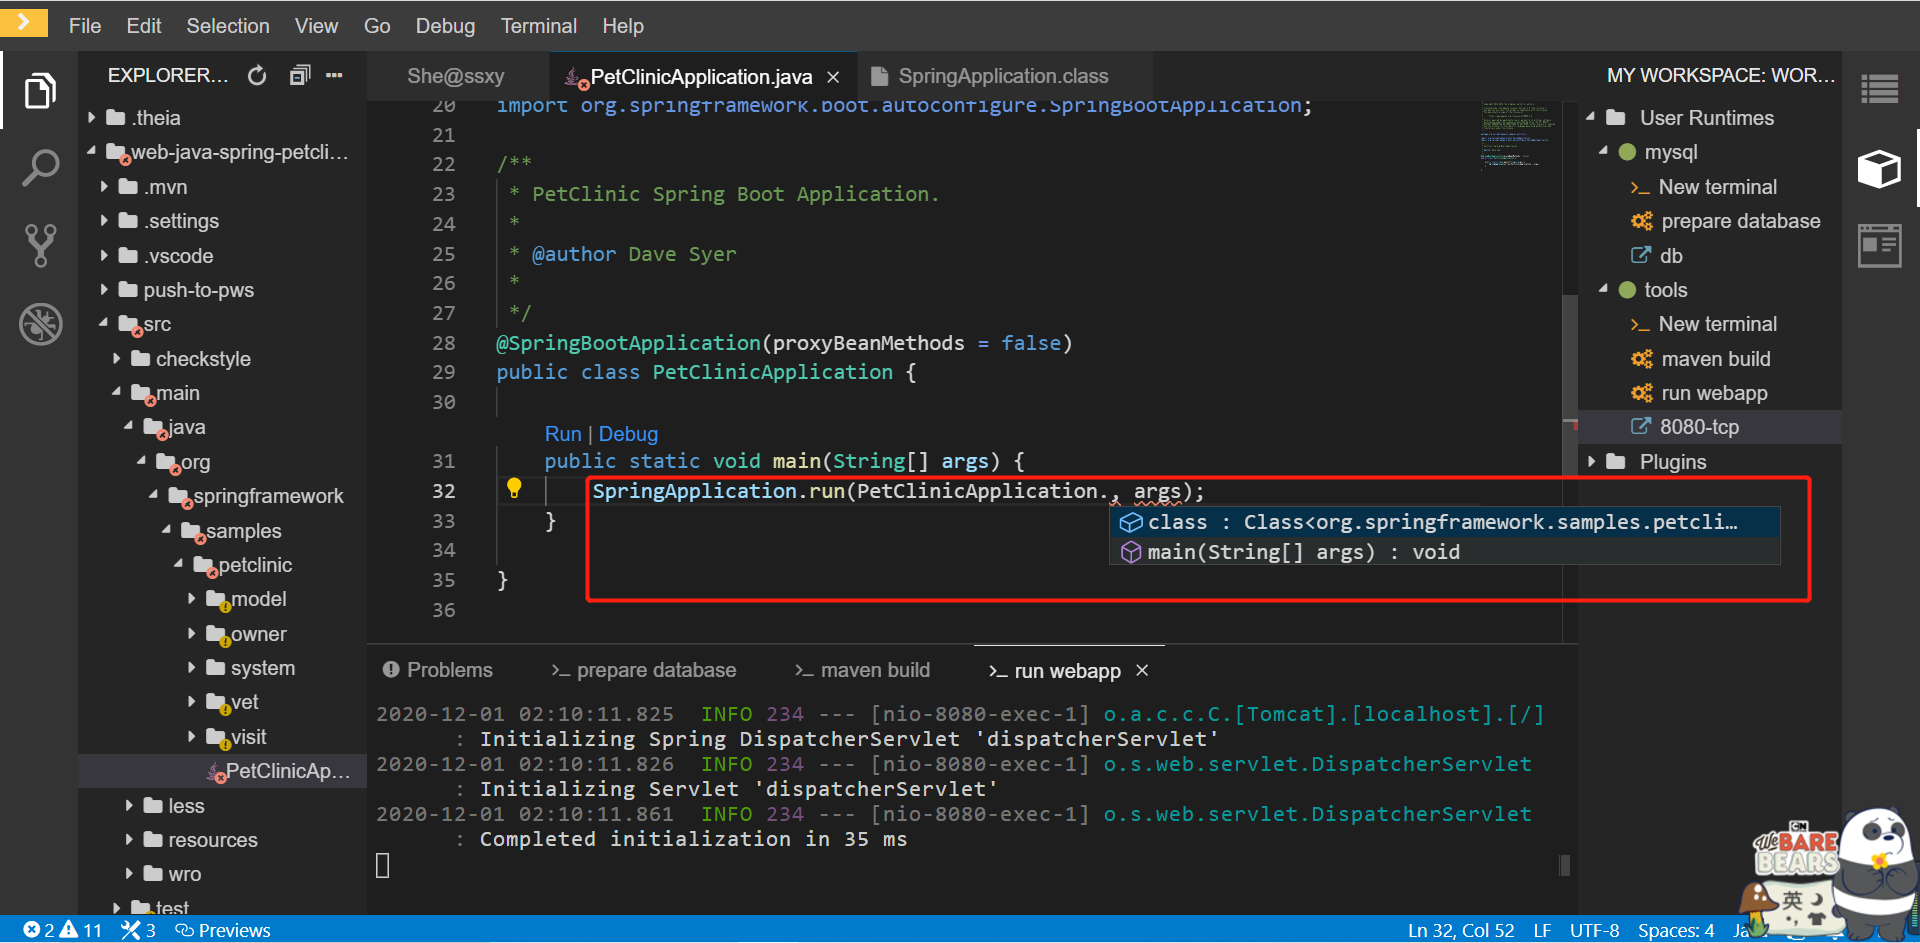Open the 8080-tcp external link icon
The image size is (1920, 943).
click(x=1641, y=426)
